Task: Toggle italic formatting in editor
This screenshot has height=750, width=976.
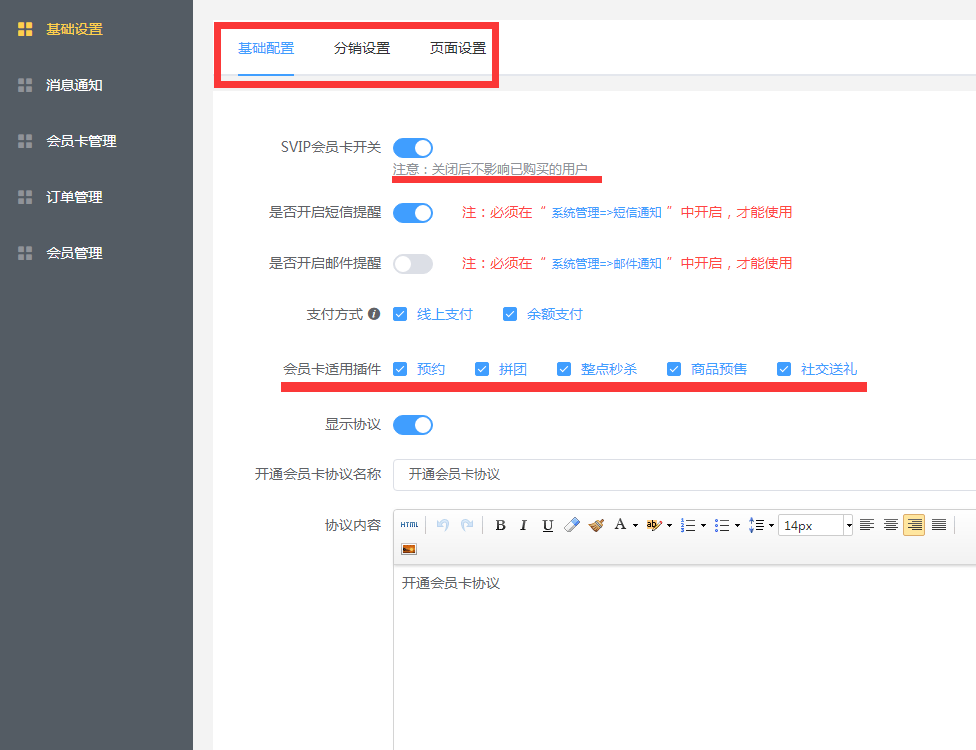Action: pos(523,525)
